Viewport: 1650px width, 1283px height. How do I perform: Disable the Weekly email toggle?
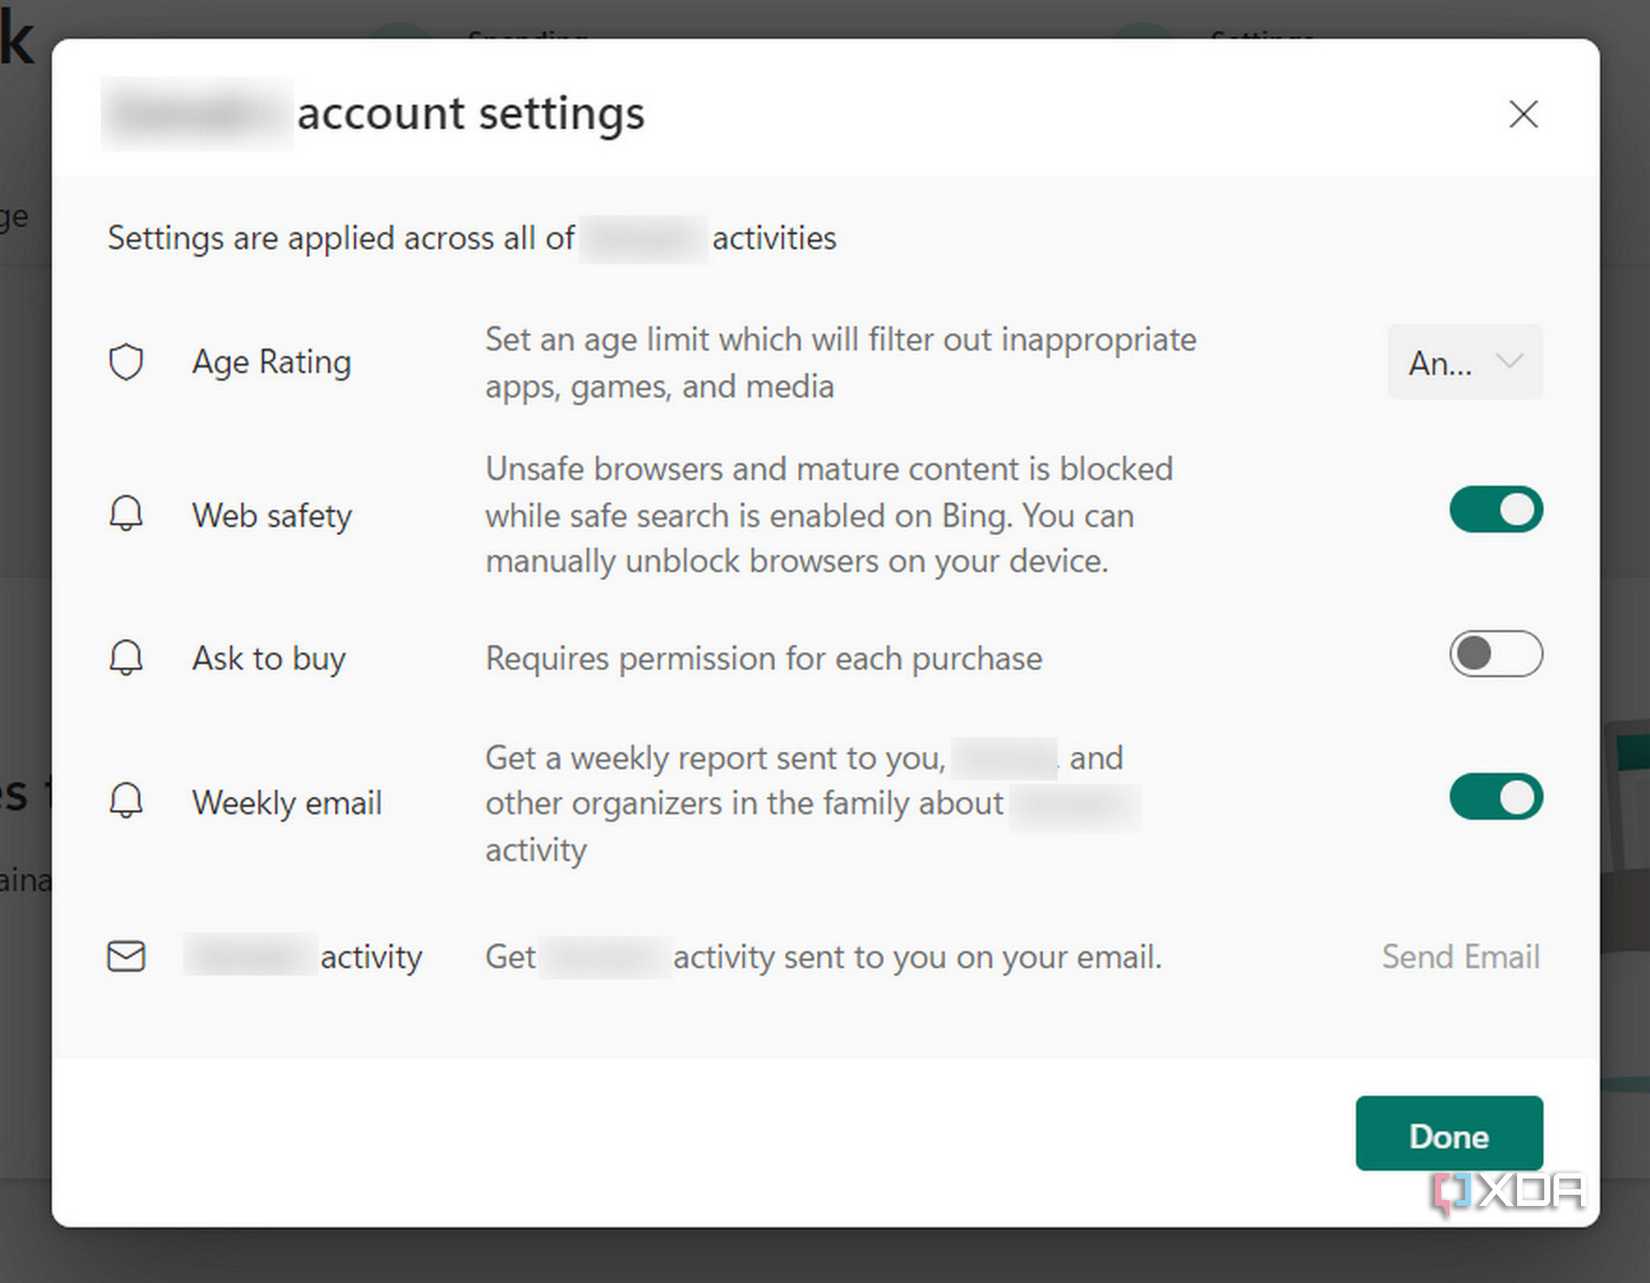(1496, 797)
